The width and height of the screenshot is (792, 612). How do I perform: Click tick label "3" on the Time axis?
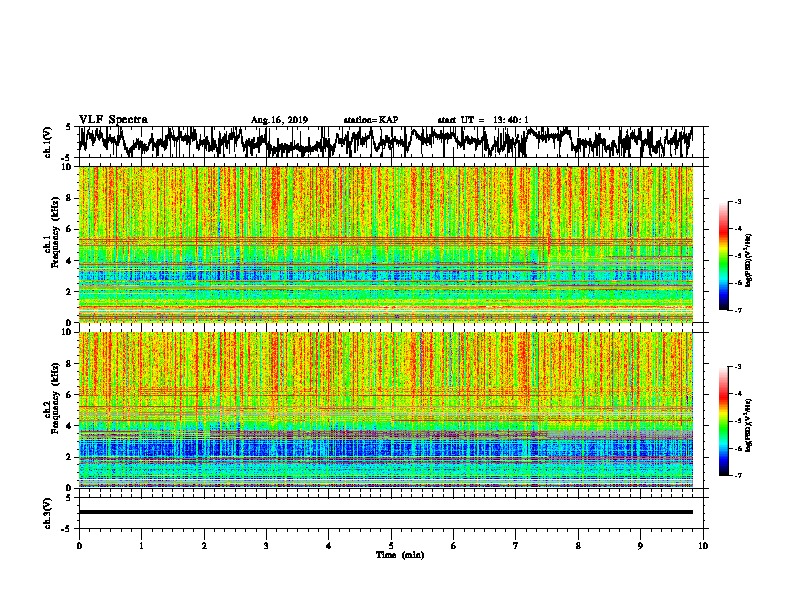tap(266, 546)
